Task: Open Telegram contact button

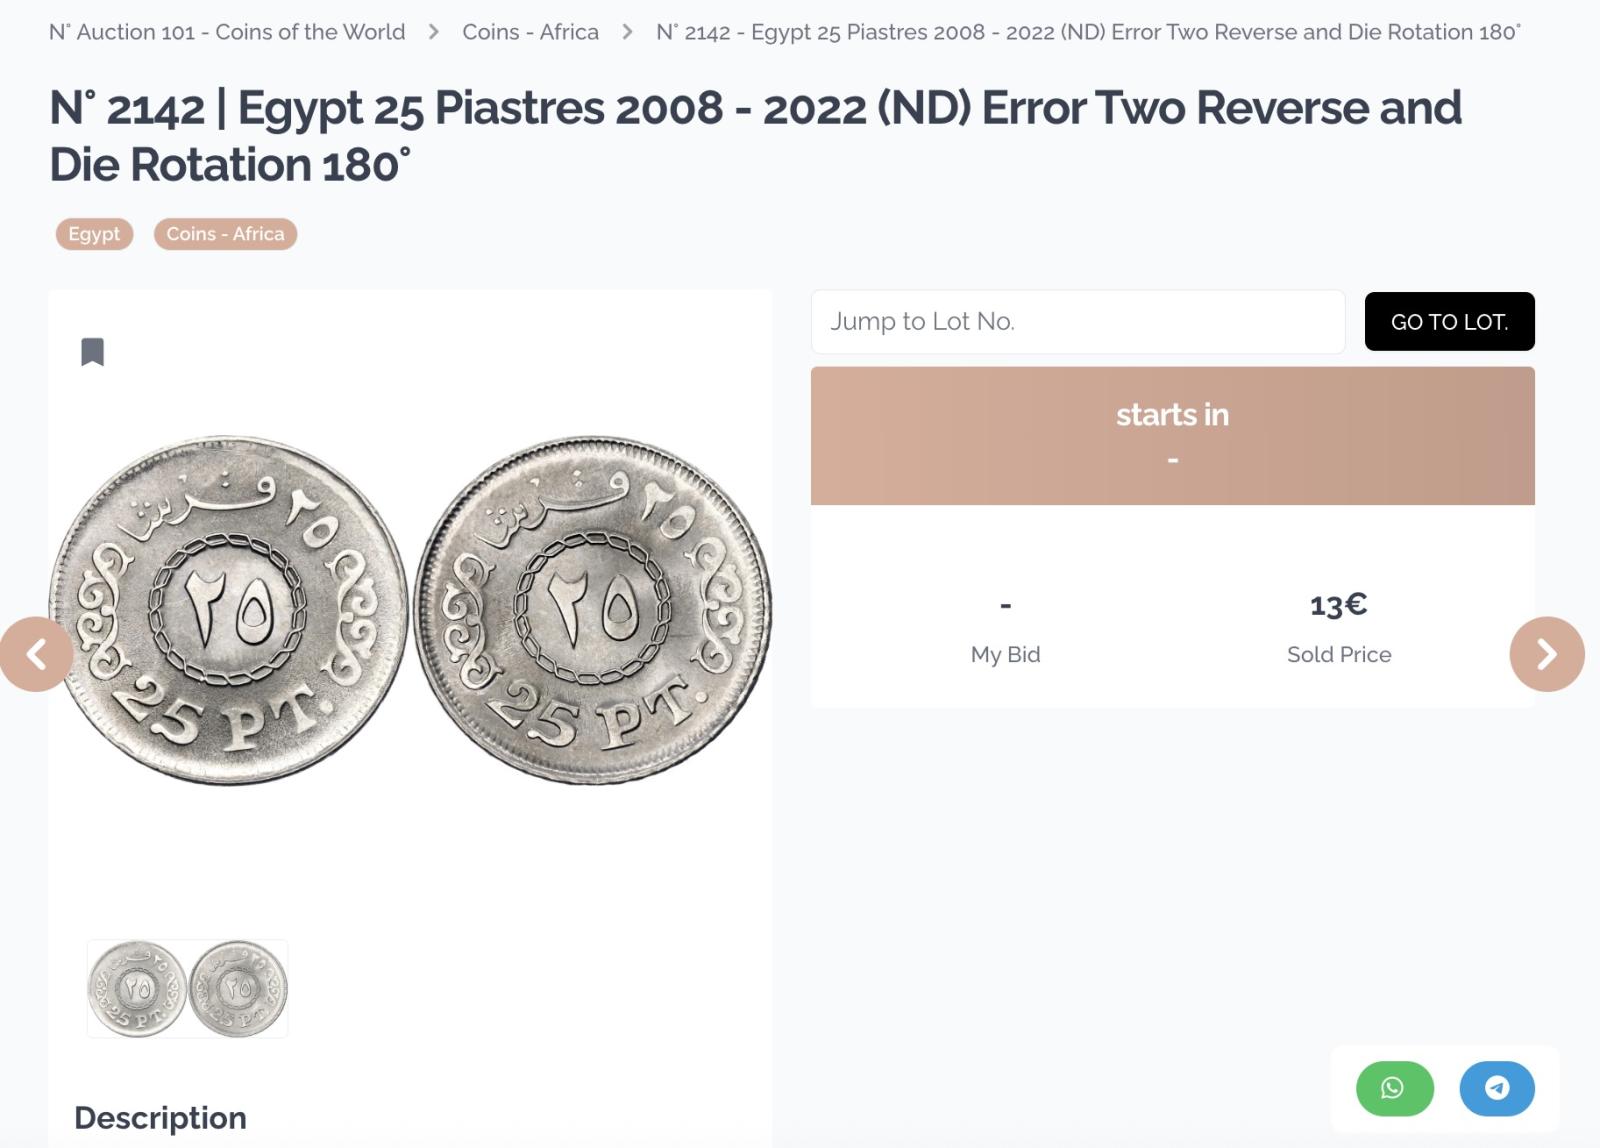Action: (1497, 1088)
